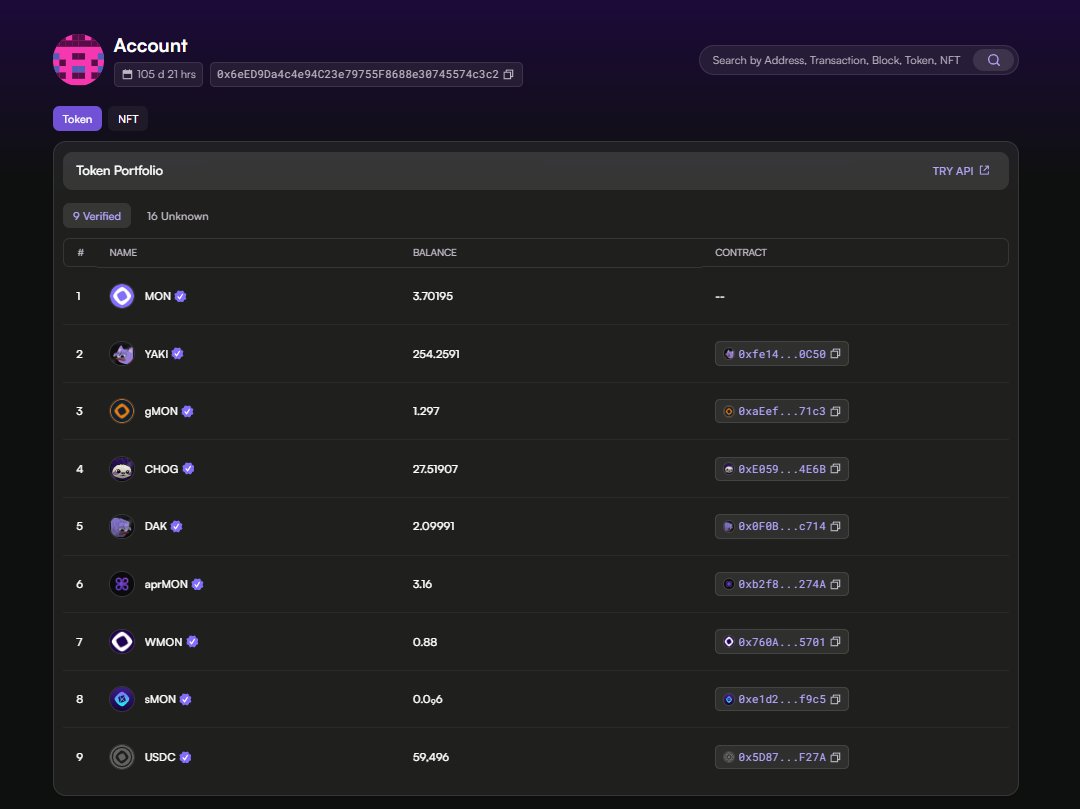The image size is (1080, 809).
Task: Click the MON token logo
Action: [122, 296]
